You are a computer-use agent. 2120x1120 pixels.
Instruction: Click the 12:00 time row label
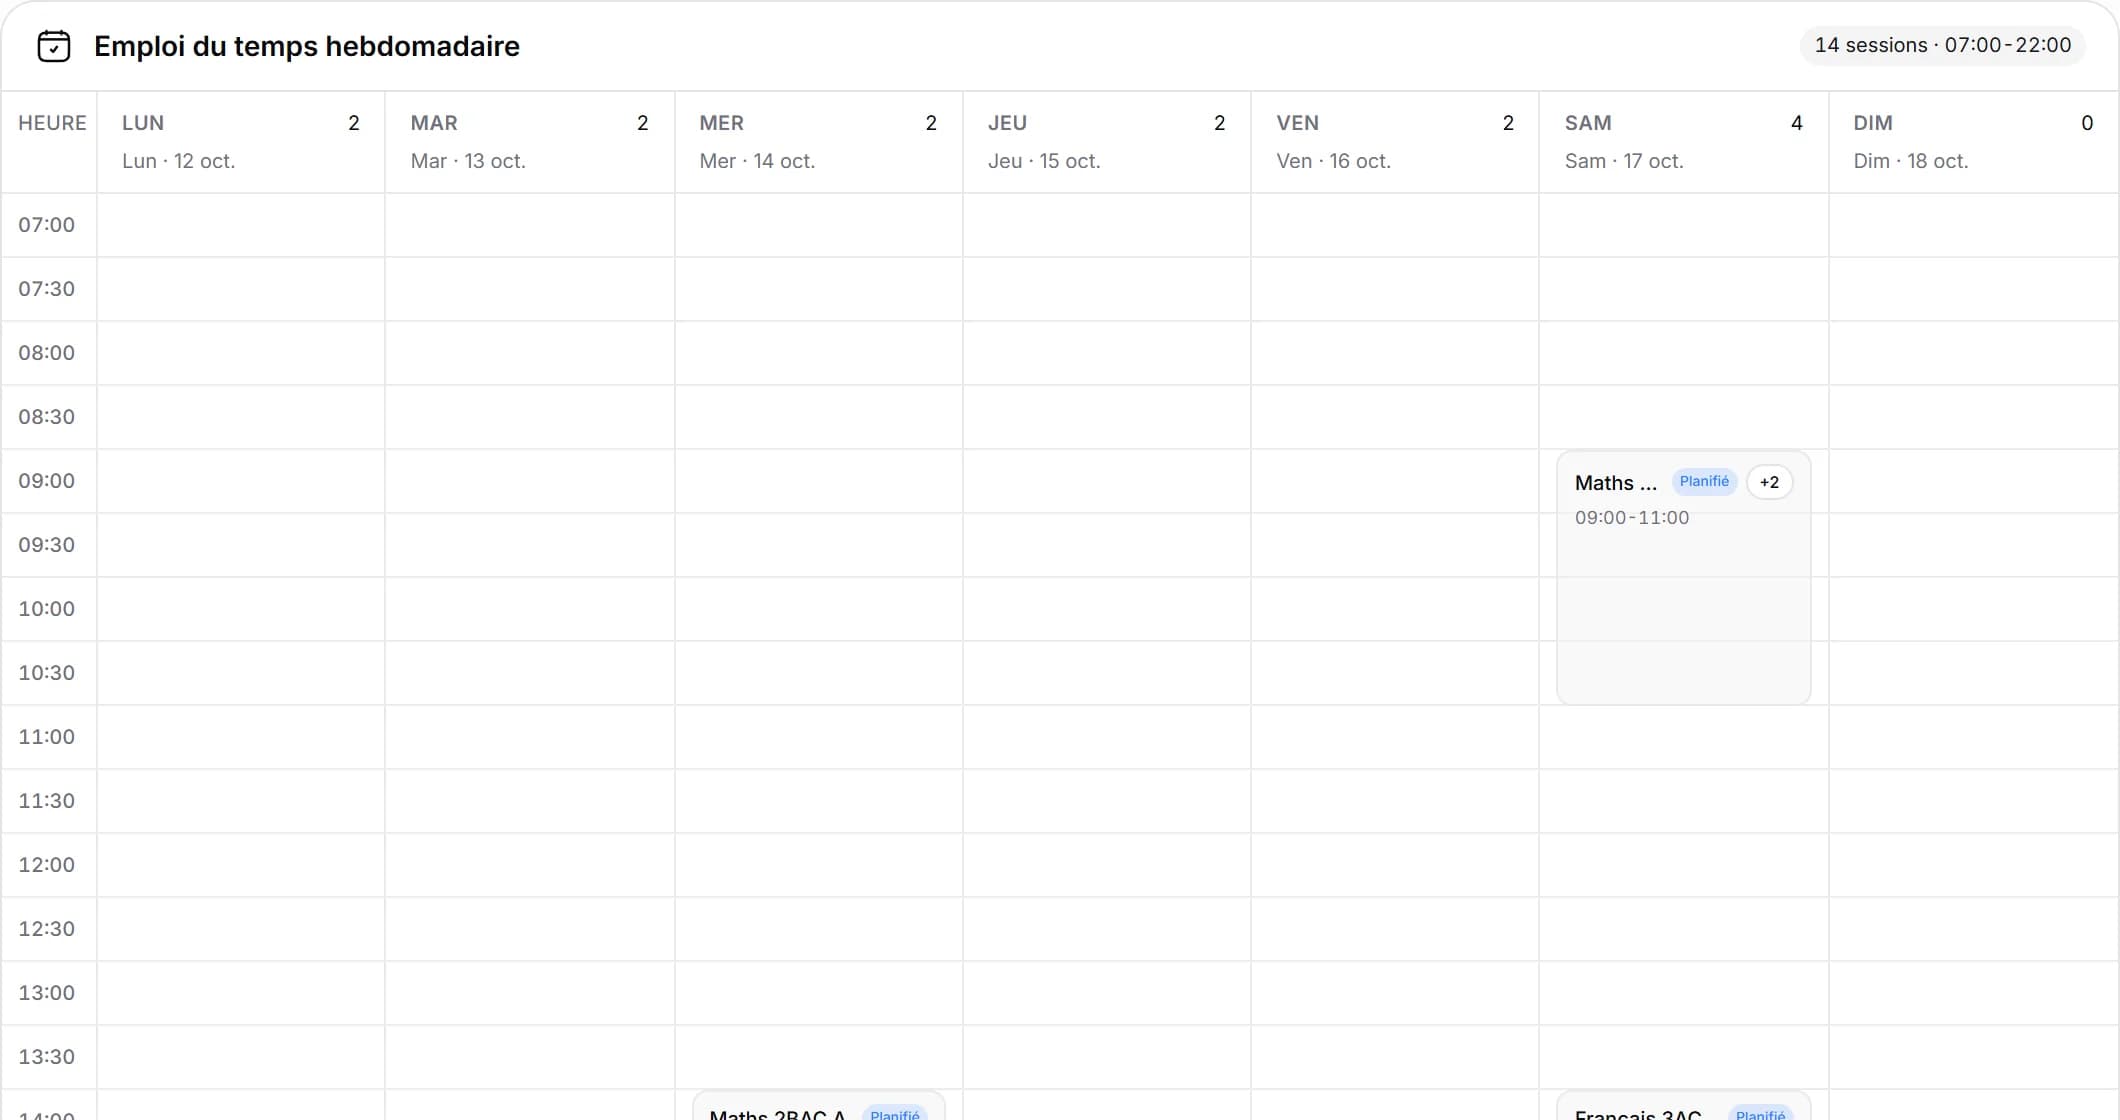pyautogui.click(x=47, y=865)
